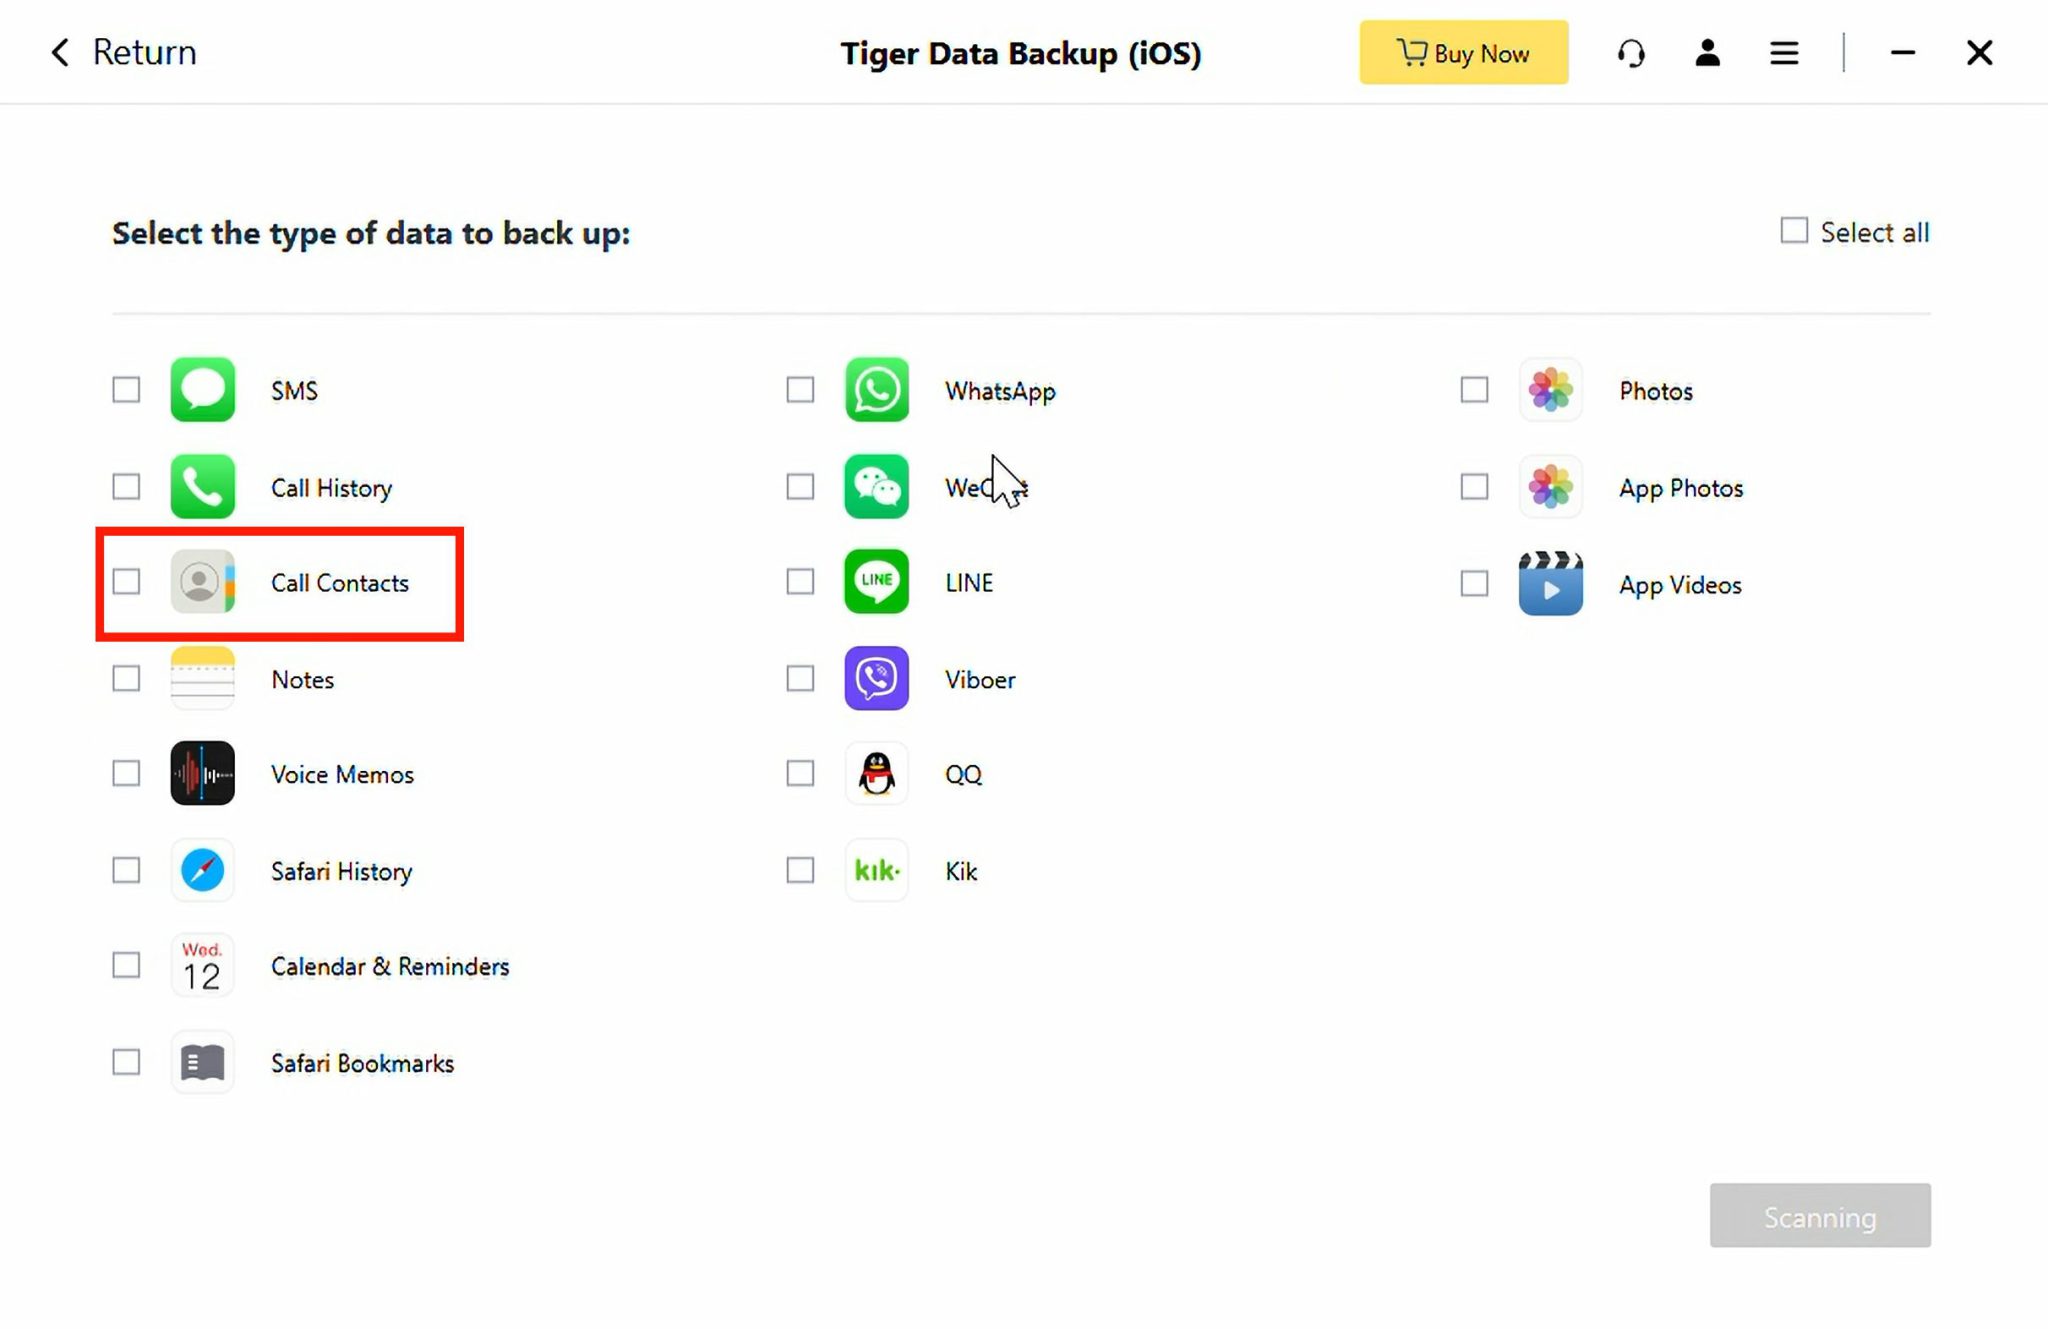This screenshot has width=2048, height=1329.
Task: Click the Scanning button
Action: click(x=1819, y=1216)
